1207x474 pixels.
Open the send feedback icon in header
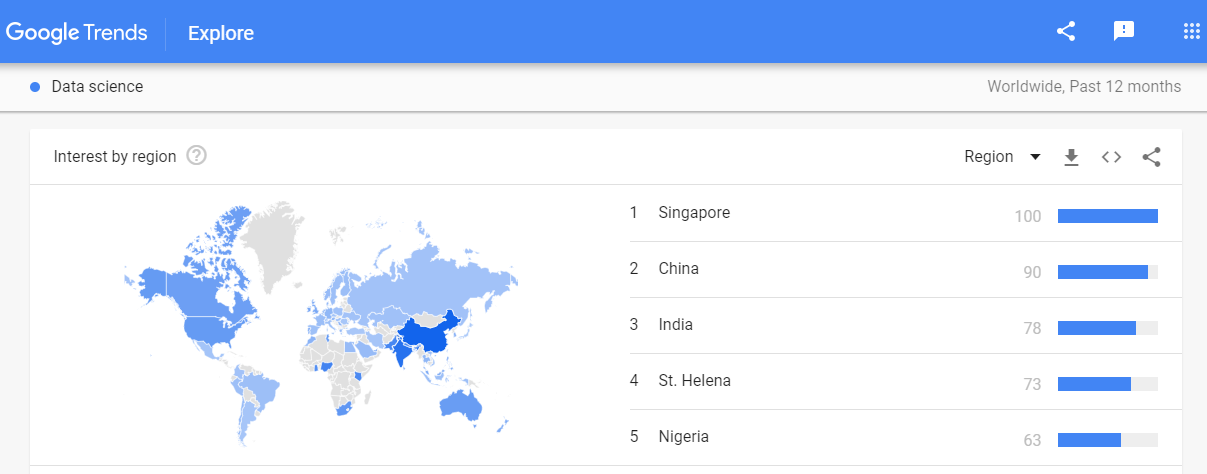1124,31
